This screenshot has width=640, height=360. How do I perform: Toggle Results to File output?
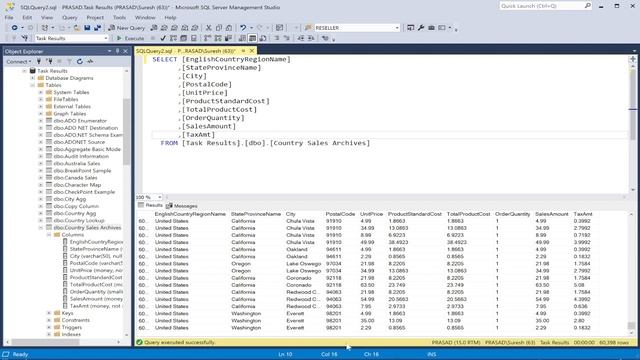coord(263,38)
